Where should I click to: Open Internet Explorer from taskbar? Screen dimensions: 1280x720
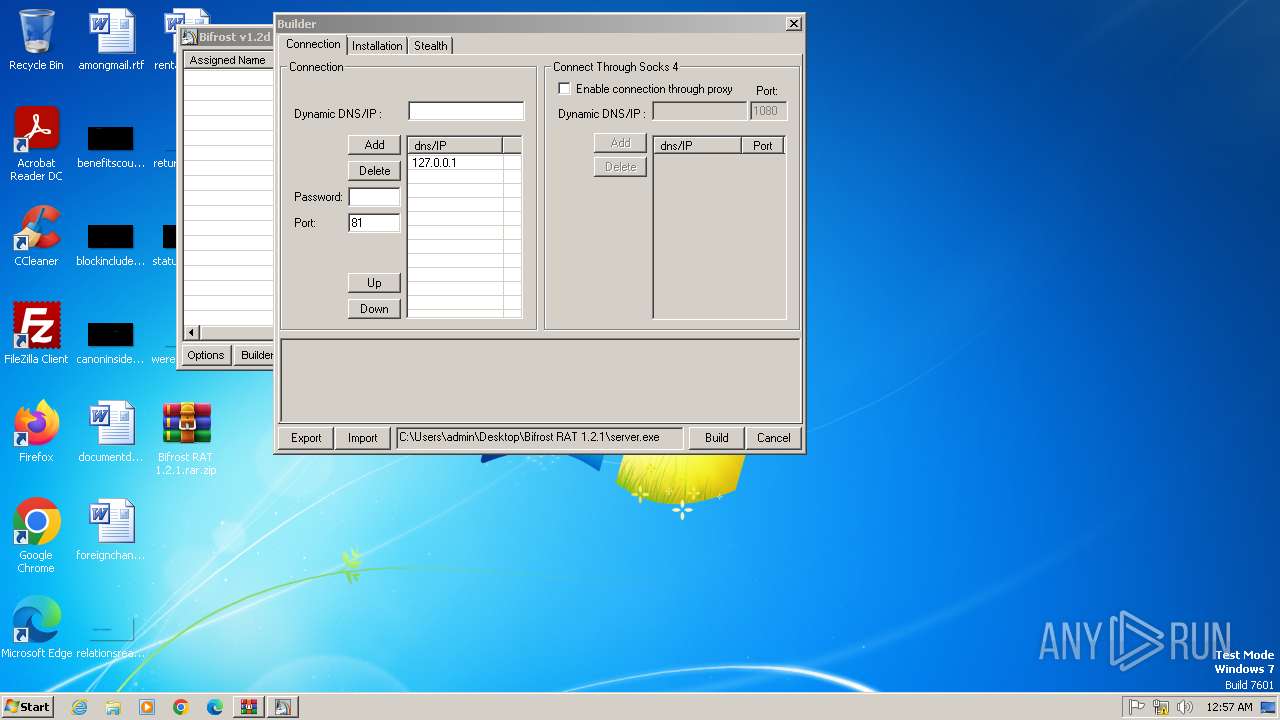point(79,707)
